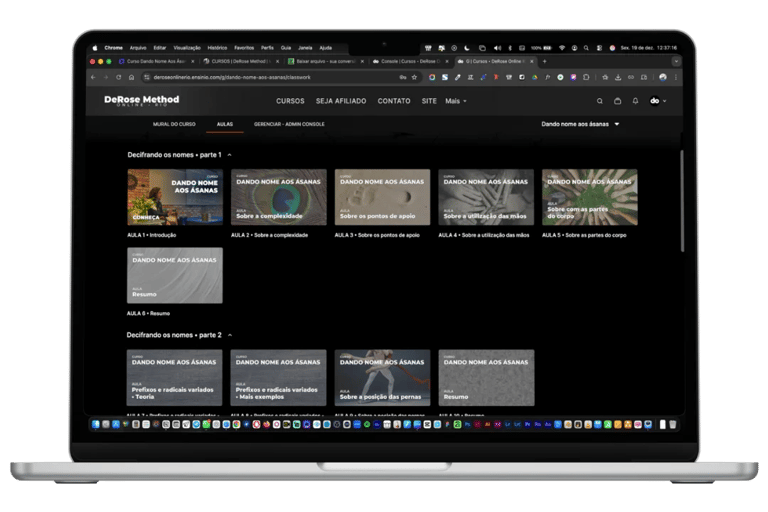Image resolution: width=768 pixels, height=512 pixels.
Task: Switch to 'Console | Cursos' browser tab
Action: coord(408,61)
